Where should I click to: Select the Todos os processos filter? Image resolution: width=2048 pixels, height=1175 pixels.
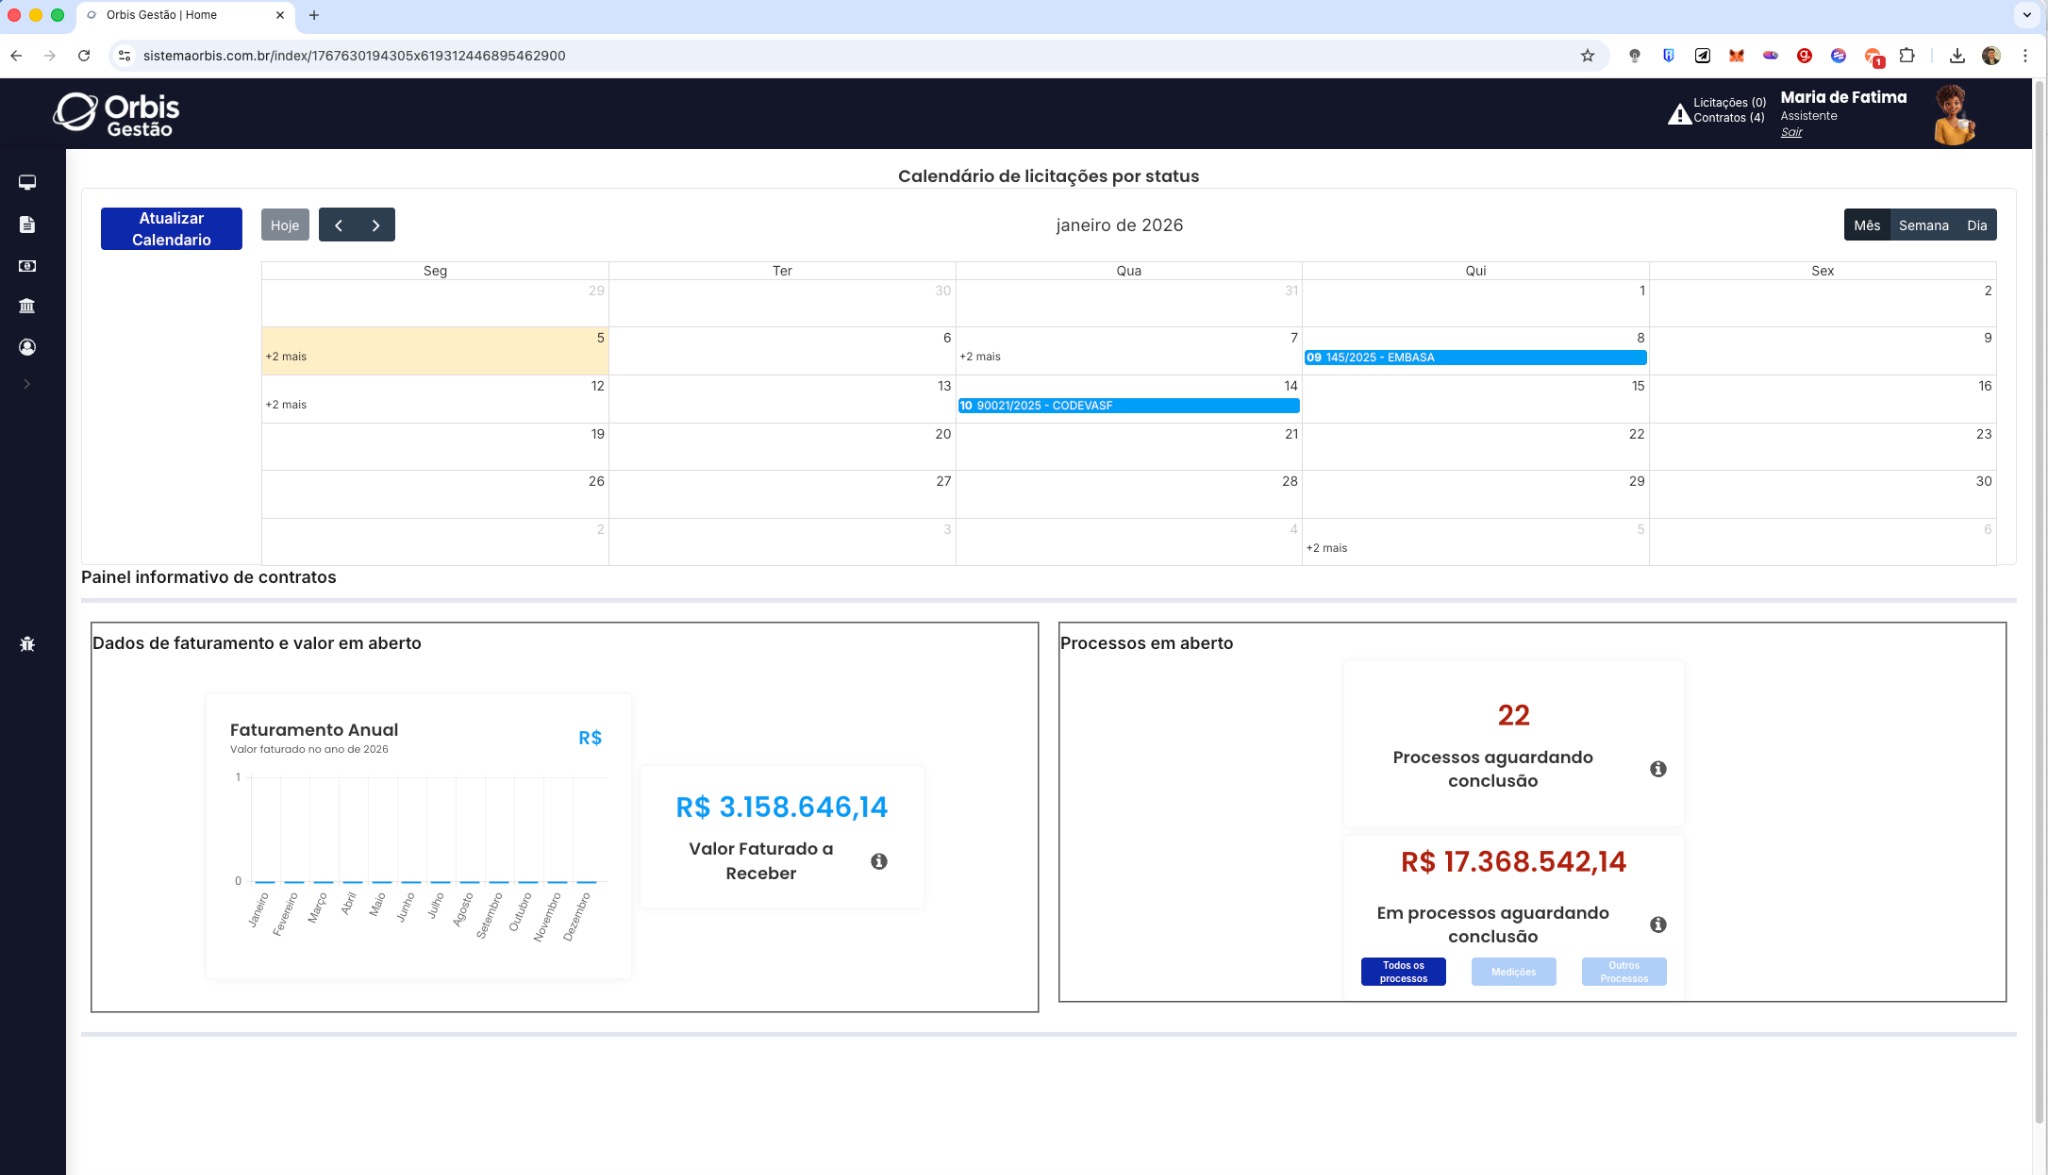tap(1402, 971)
